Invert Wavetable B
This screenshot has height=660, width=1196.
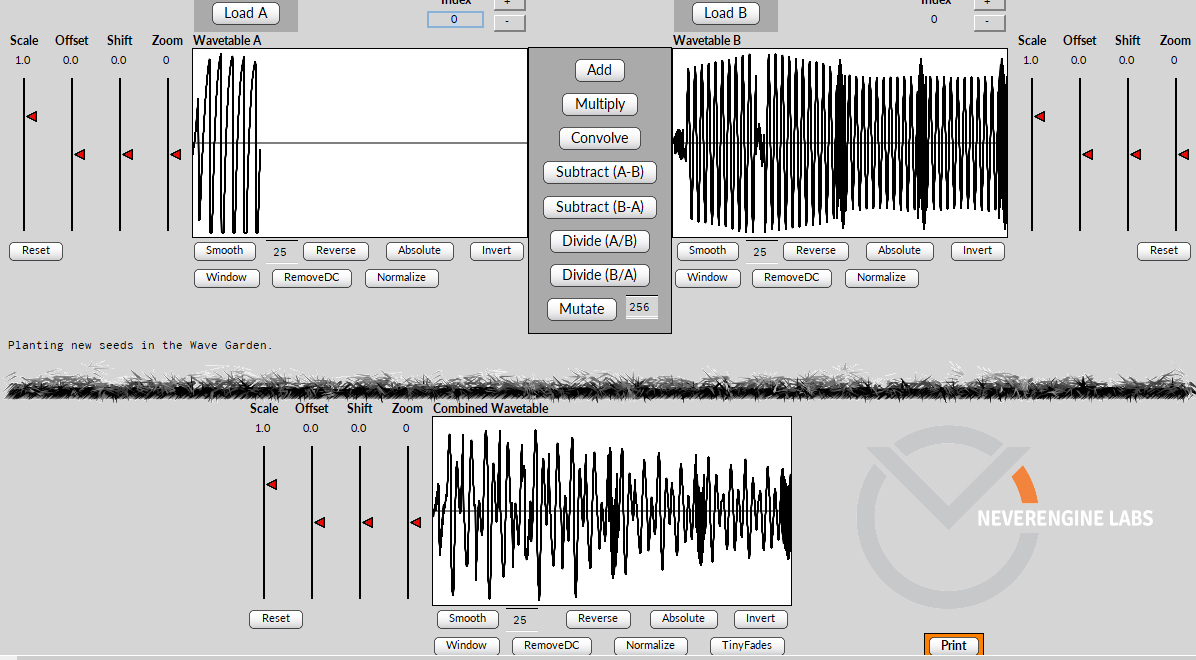(977, 251)
